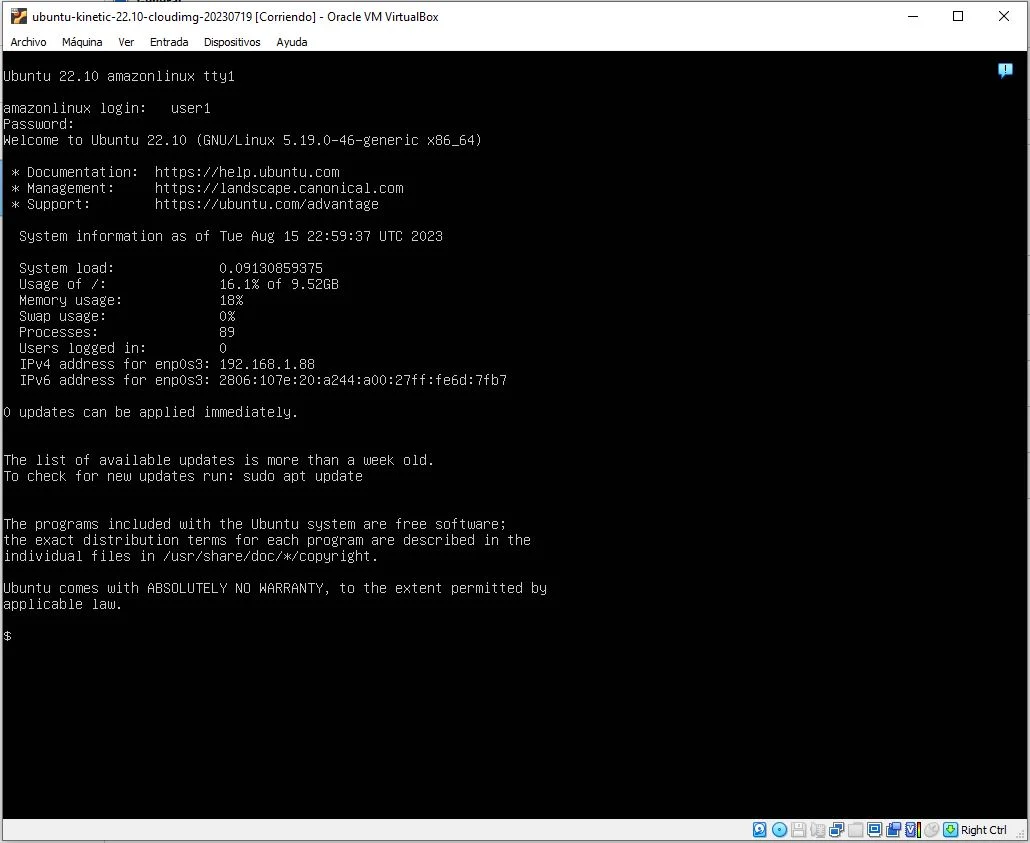Click the overlapping blue screens indicator icon
Screen dimensions: 1030x843
click(893, 830)
